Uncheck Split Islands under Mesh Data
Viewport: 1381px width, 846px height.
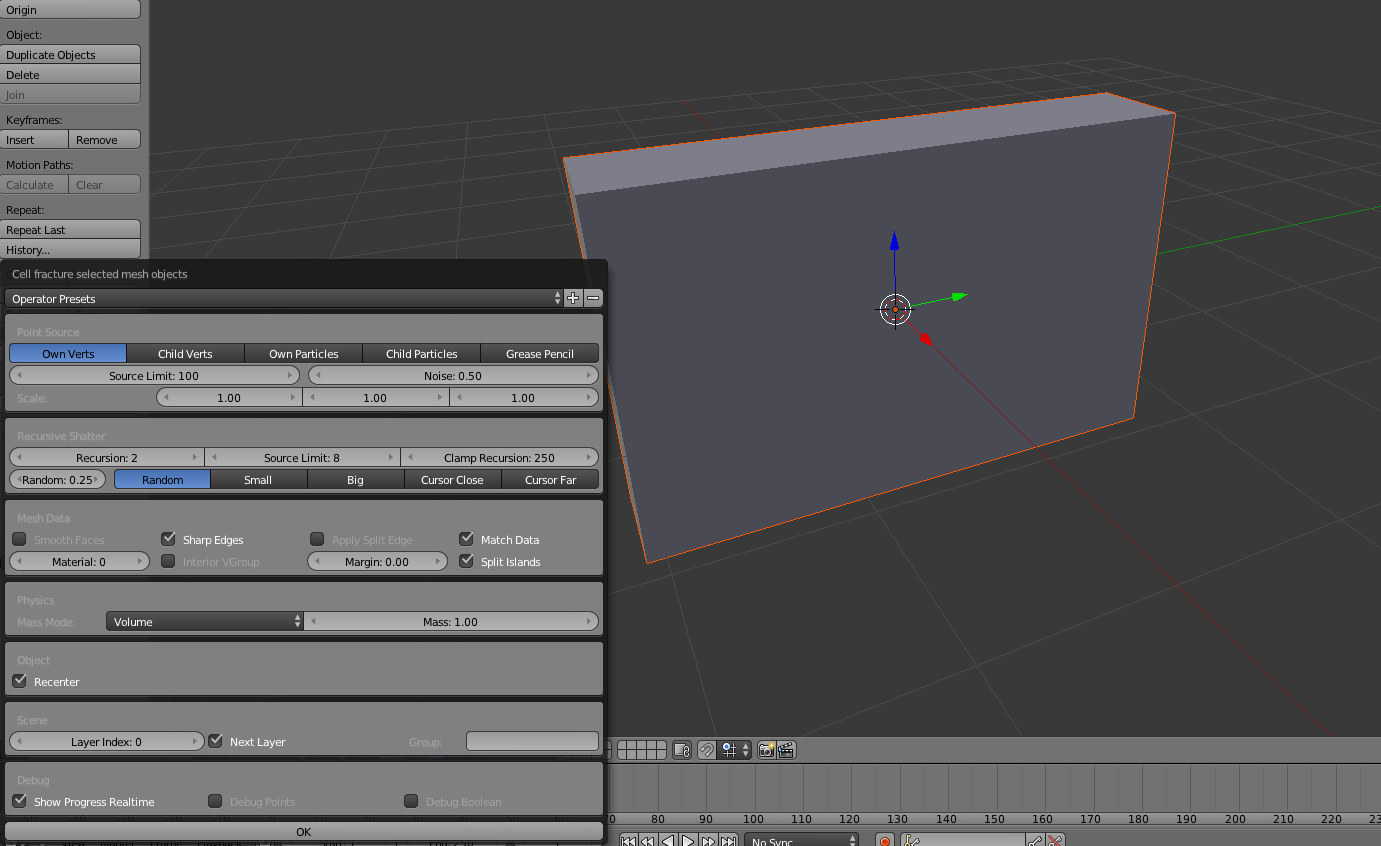[465, 561]
